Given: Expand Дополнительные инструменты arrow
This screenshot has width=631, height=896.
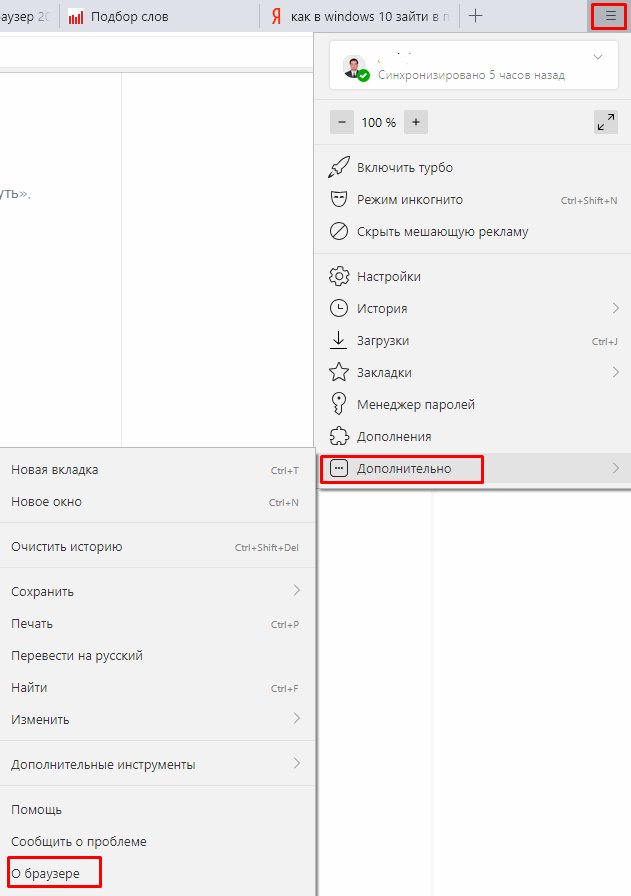Looking at the screenshot, I should pyautogui.click(x=297, y=763).
